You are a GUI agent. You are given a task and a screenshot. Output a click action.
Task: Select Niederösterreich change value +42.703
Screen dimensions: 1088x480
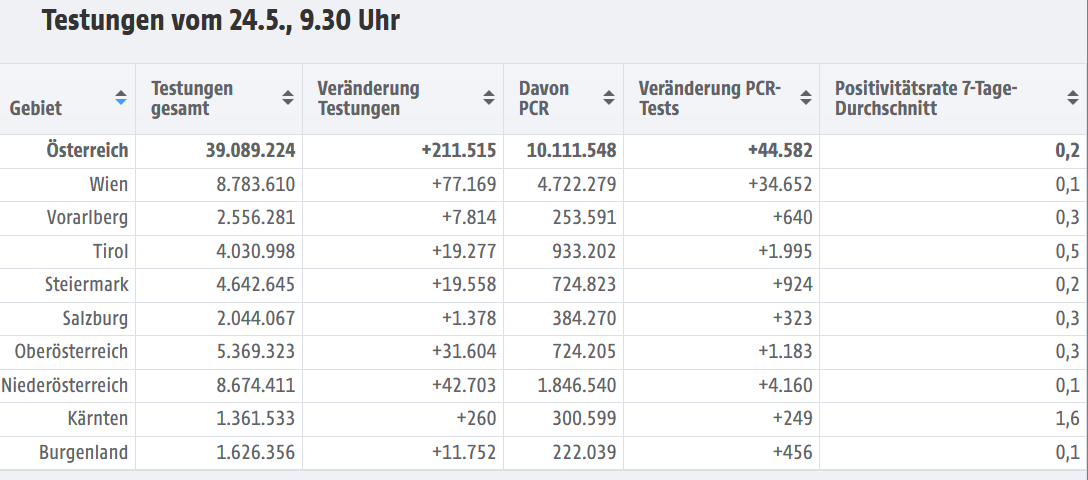pyautogui.click(x=464, y=385)
